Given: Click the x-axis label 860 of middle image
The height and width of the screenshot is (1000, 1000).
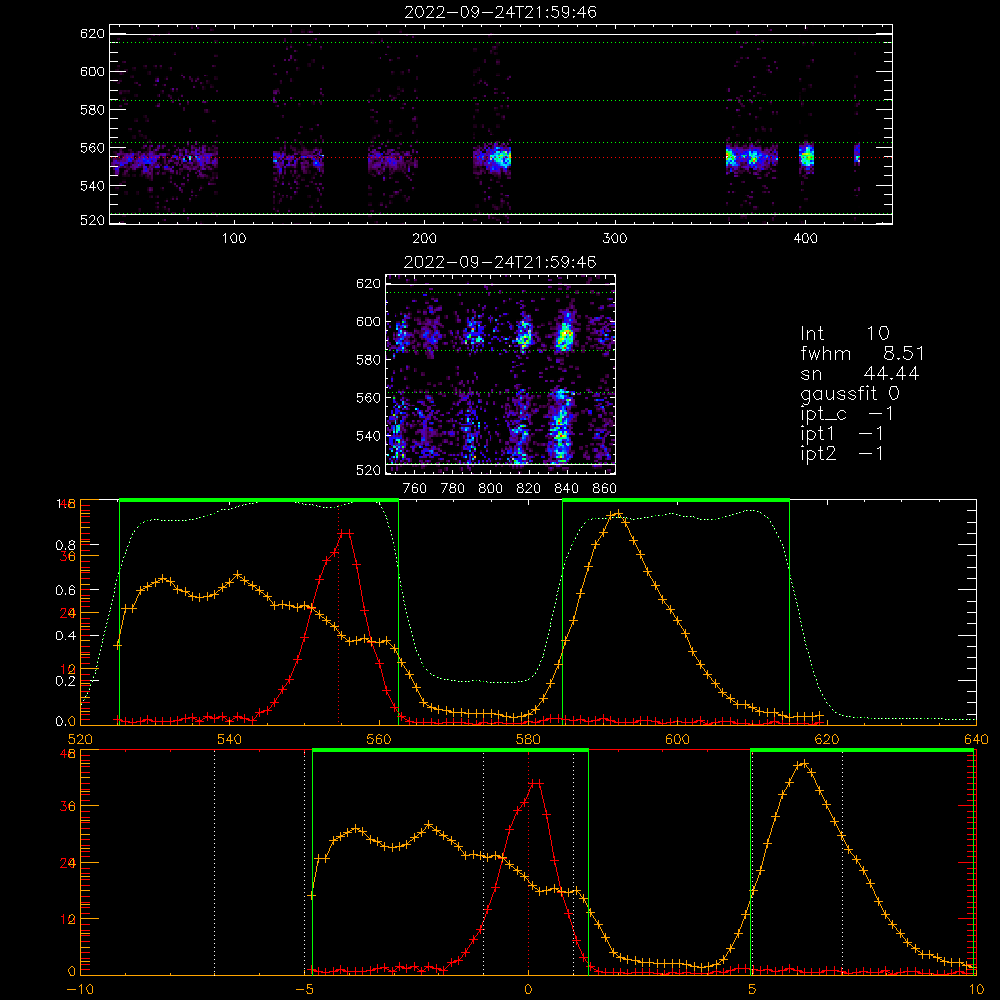Looking at the screenshot, I should click(x=605, y=489).
